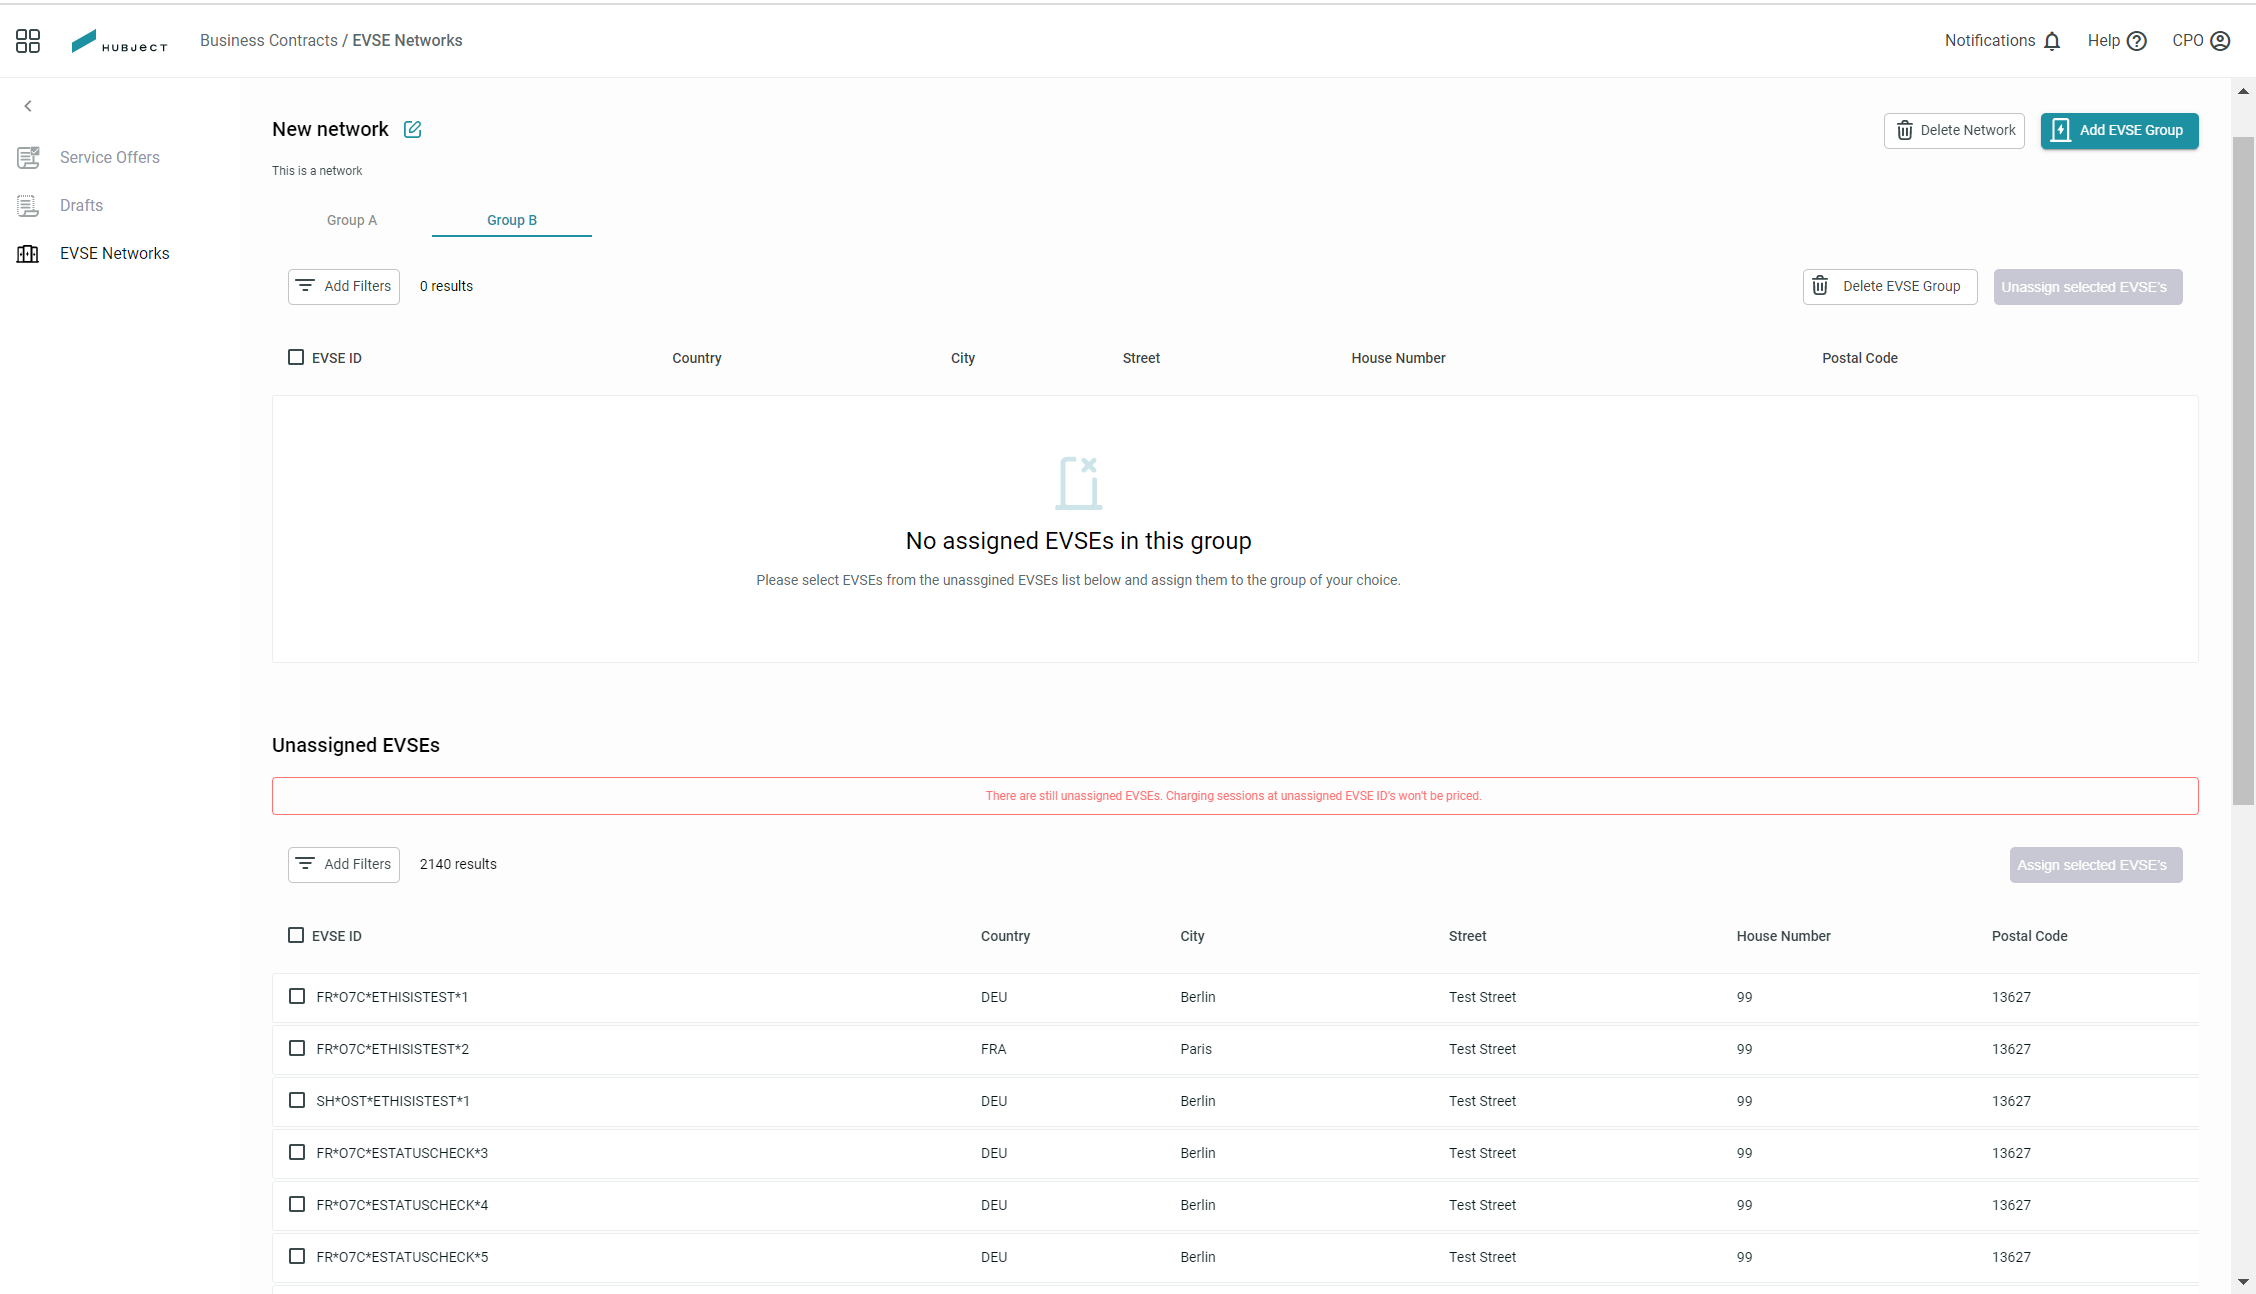Click the Drafts sidebar icon
This screenshot has height=1294, width=2256.
(x=28, y=205)
